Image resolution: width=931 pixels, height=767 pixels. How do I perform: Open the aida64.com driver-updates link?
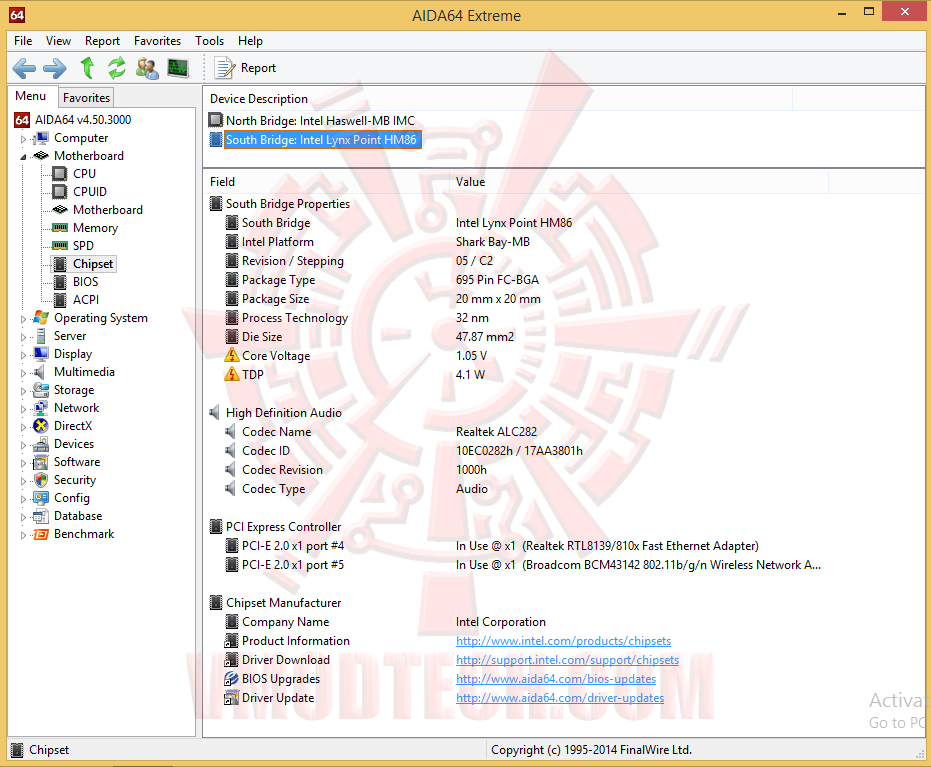(x=560, y=698)
